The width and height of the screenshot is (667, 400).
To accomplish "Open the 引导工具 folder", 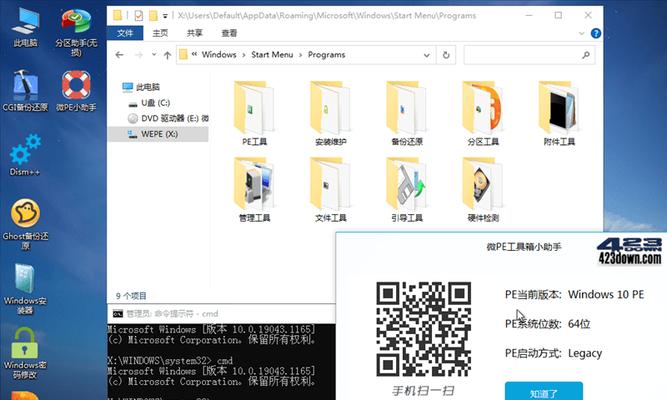I will click(x=407, y=190).
